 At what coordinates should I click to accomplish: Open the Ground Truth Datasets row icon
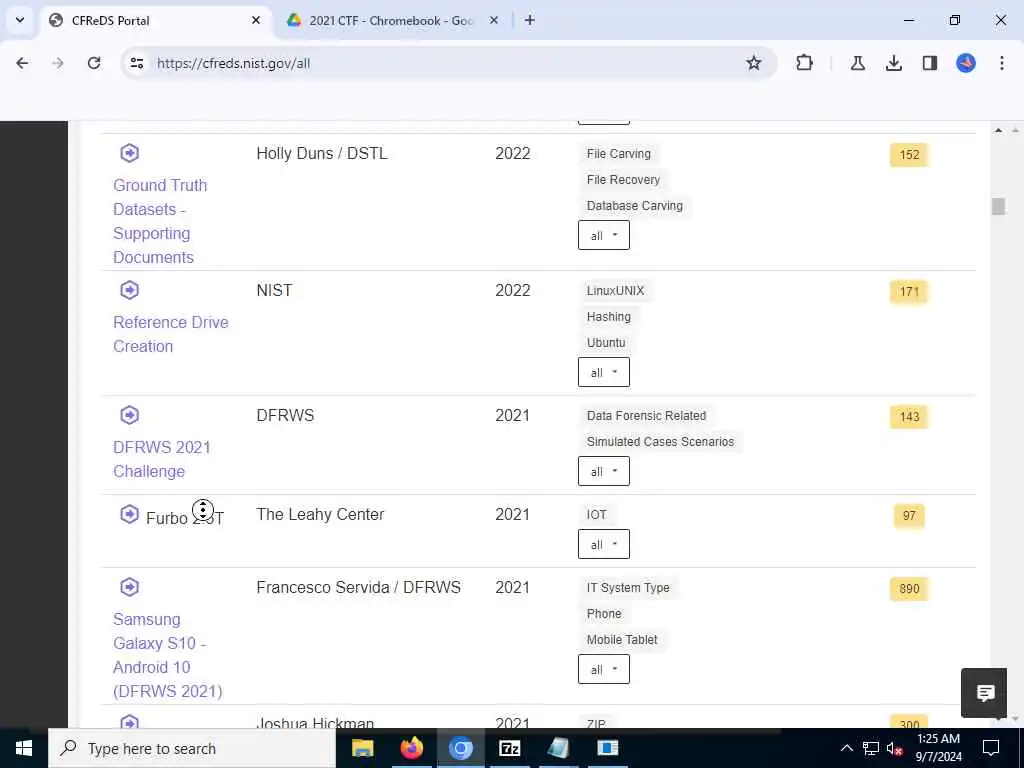[129, 153]
